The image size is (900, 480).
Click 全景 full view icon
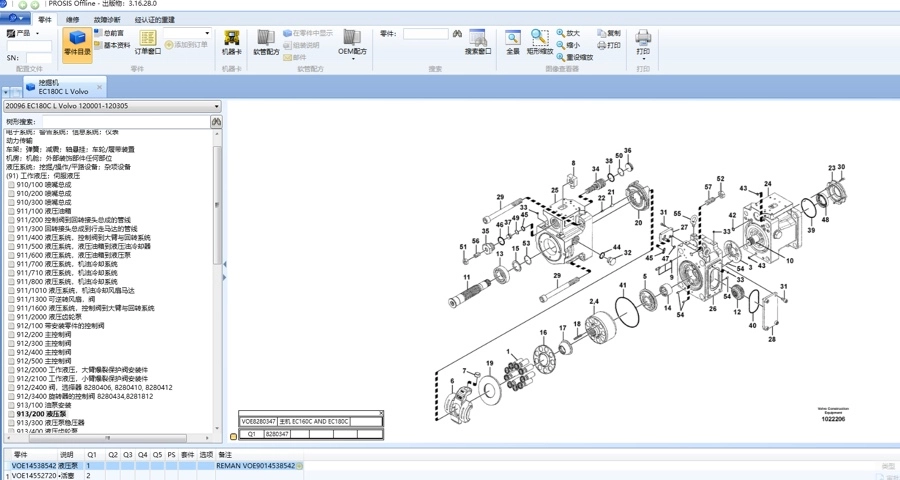(513, 43)
